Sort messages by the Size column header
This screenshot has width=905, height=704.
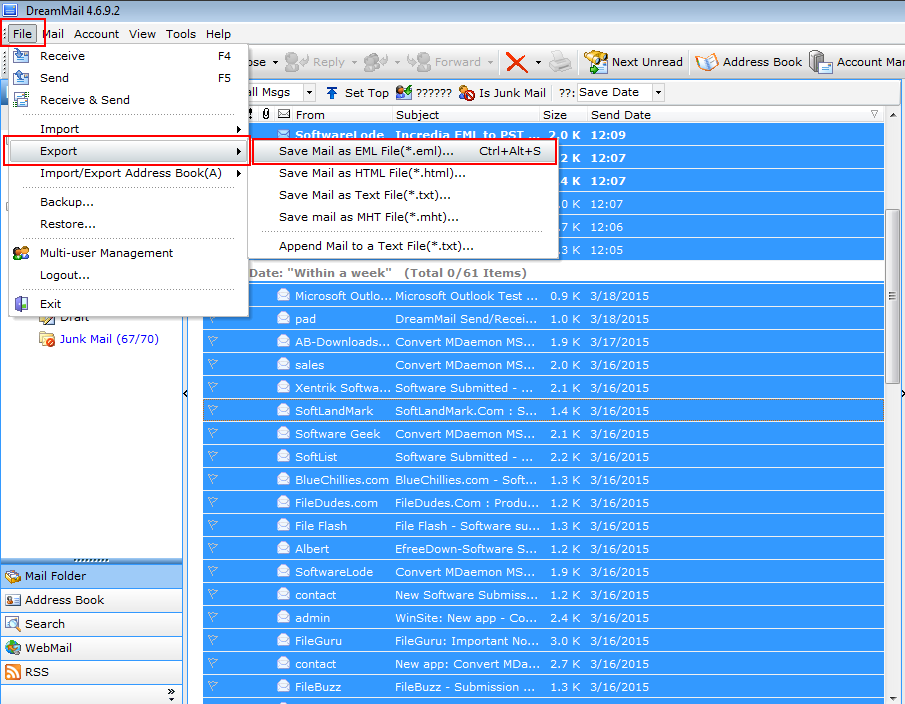click(x=563, y=115)
